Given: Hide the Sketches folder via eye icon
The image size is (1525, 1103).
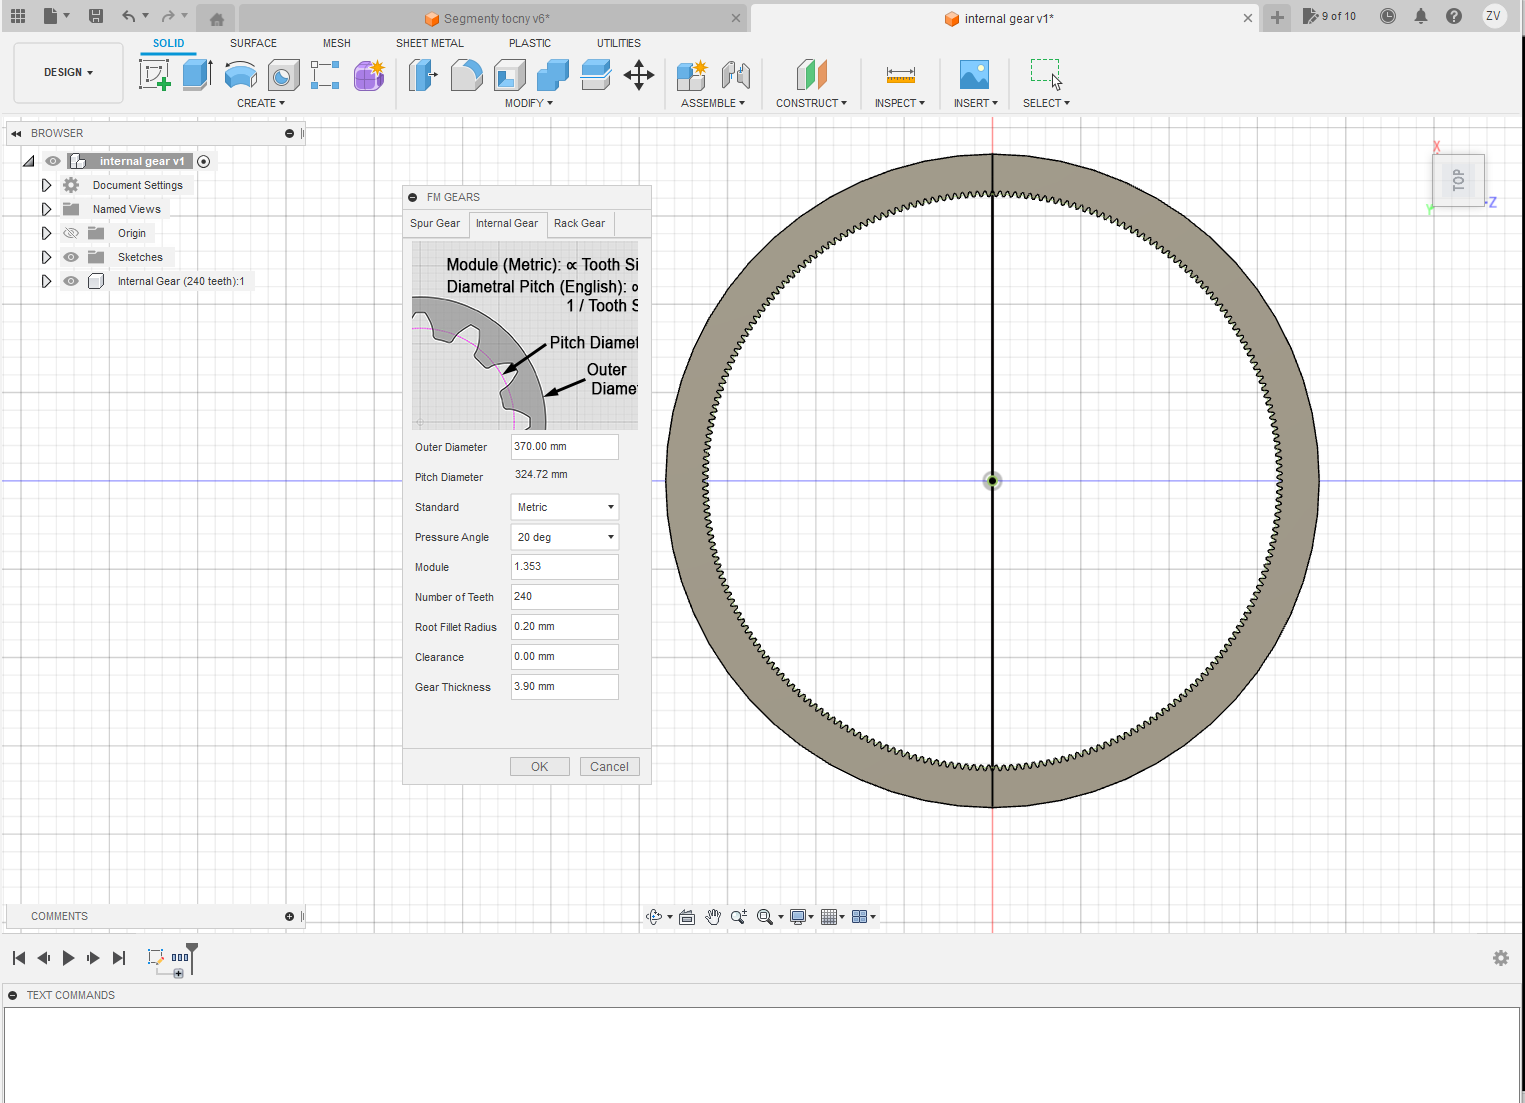Looking at the screenshot, I should 71,257.
